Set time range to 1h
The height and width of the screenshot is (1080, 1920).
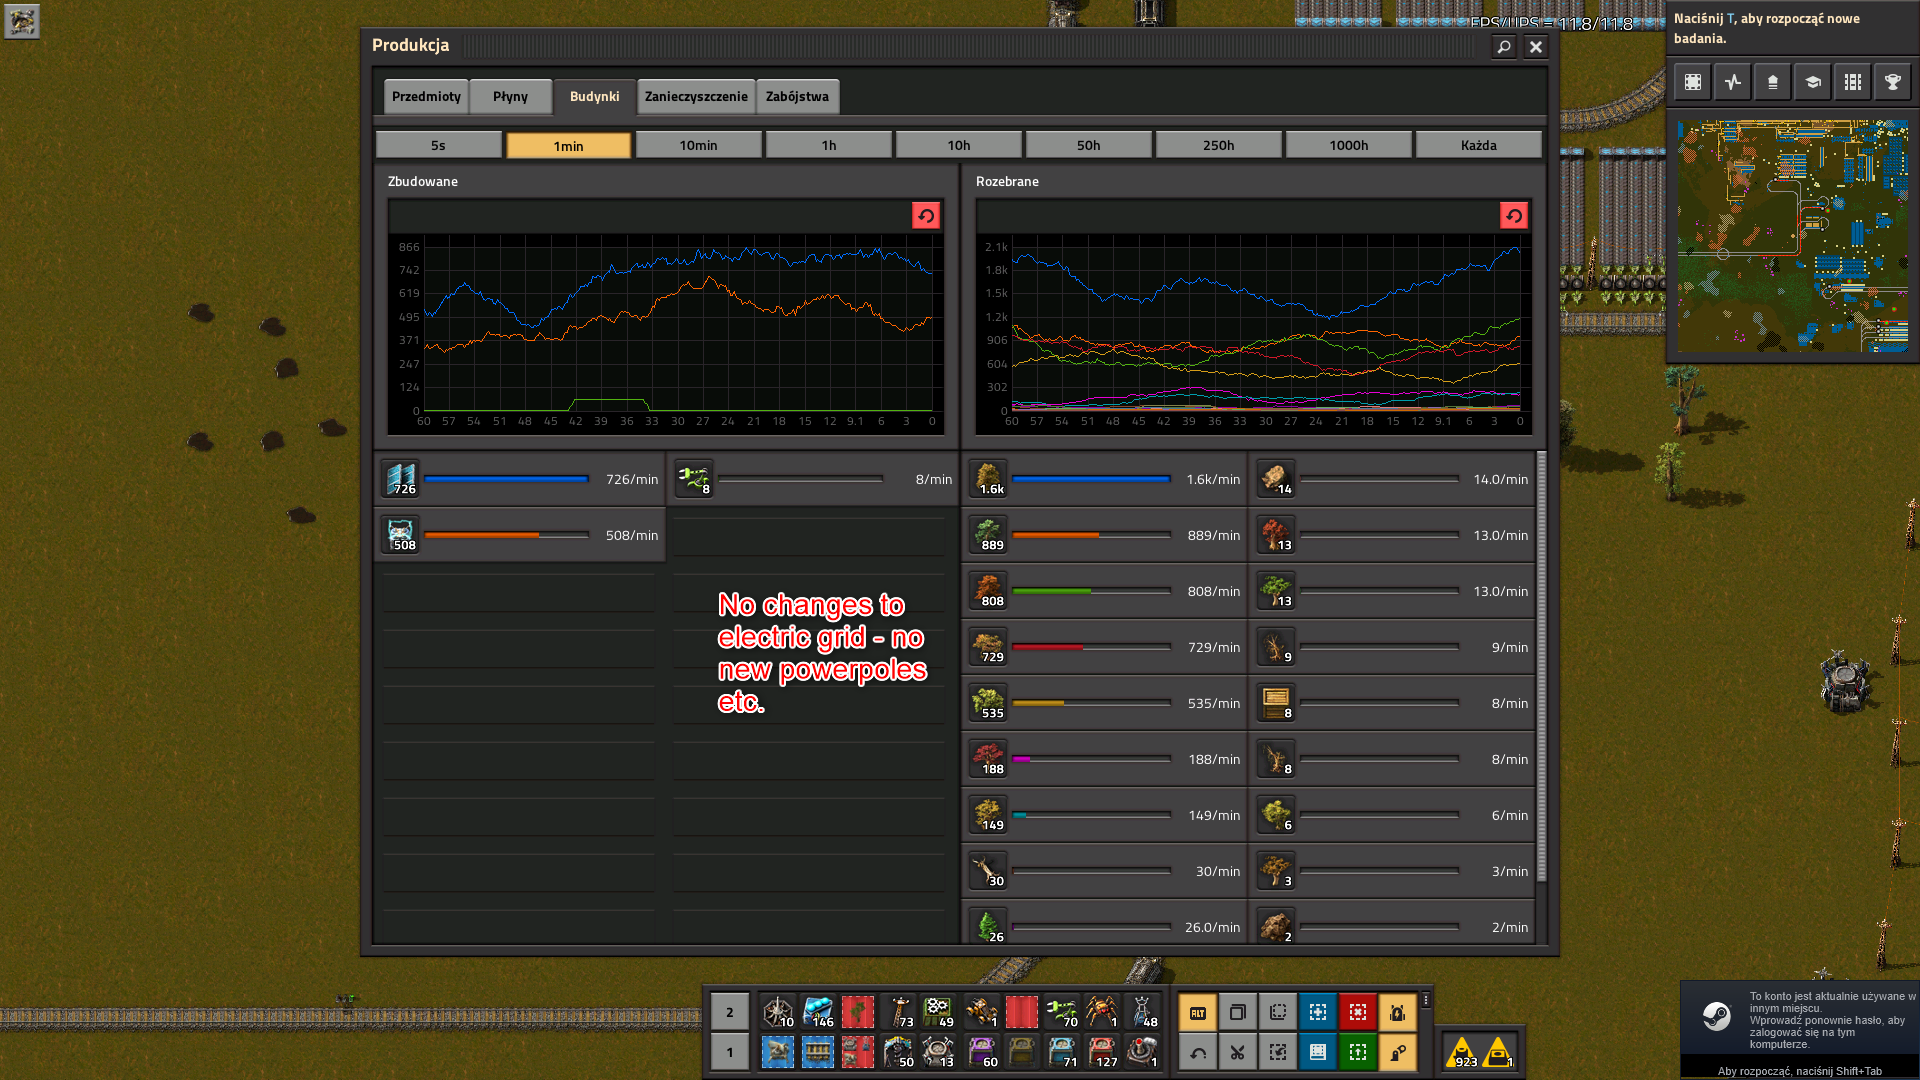[x=829, y=145]
